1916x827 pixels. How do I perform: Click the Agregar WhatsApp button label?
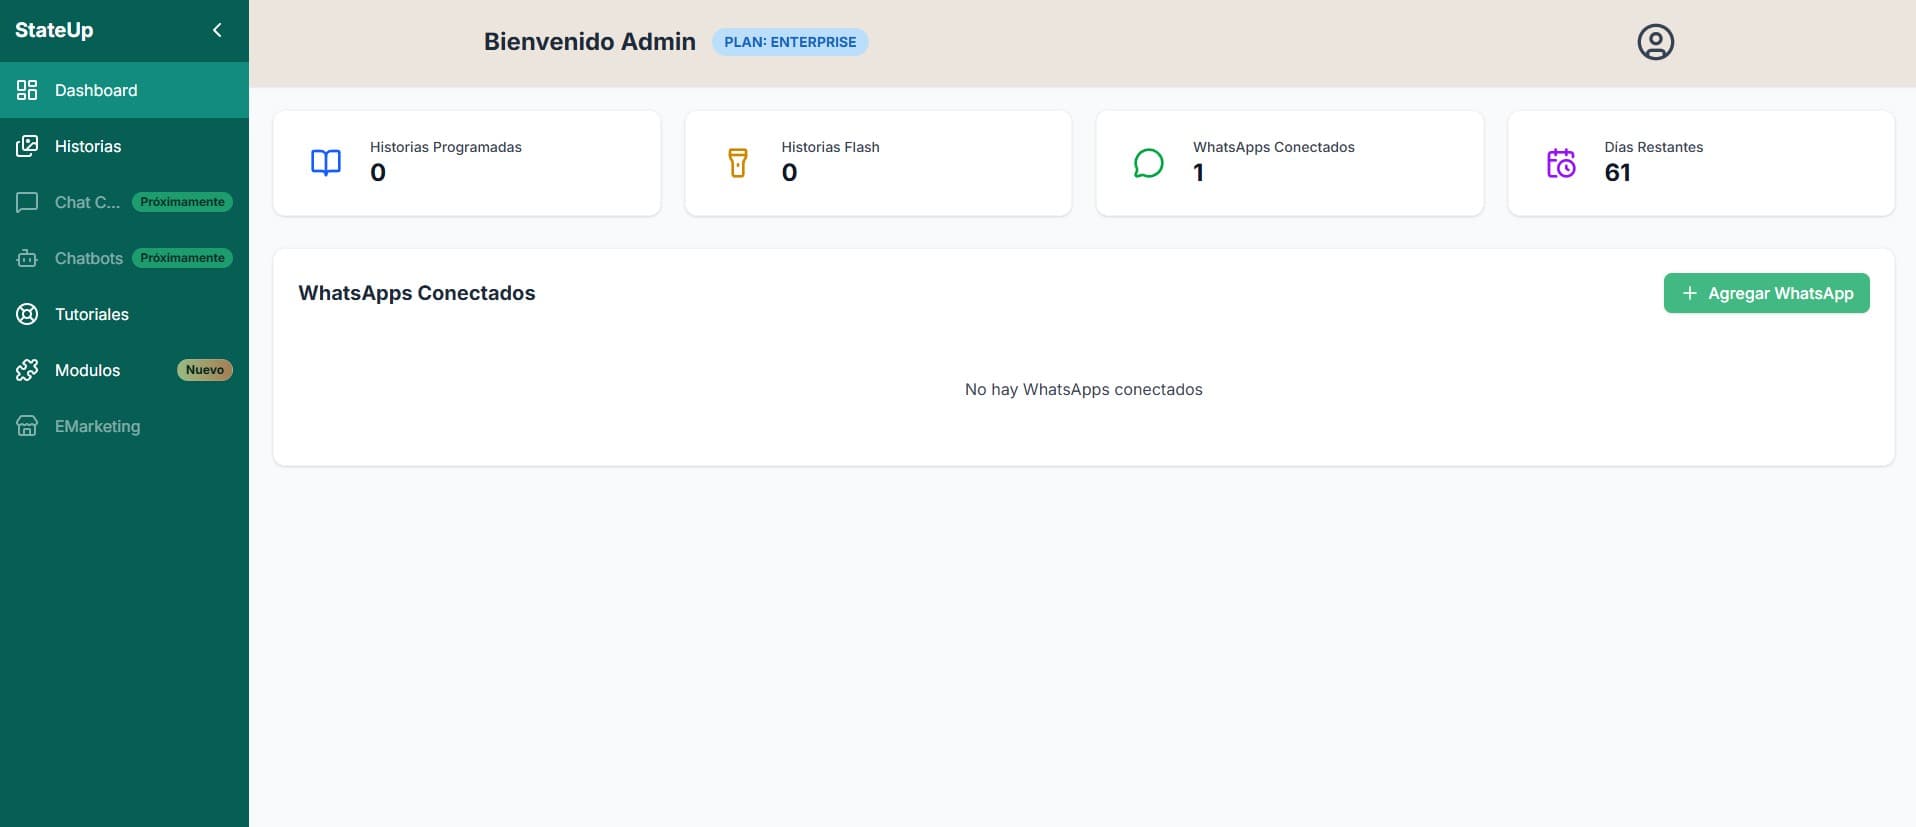[1780, 293]
